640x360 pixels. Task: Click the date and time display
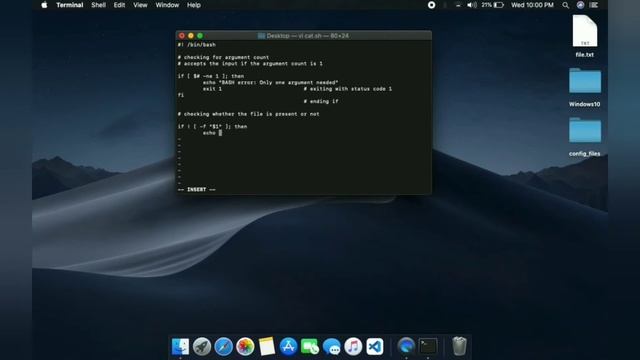point(532,5)
